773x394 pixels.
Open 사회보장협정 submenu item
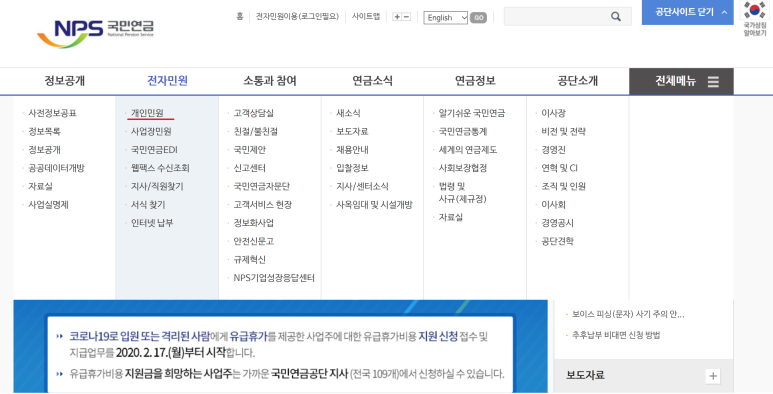click(462, 168)
